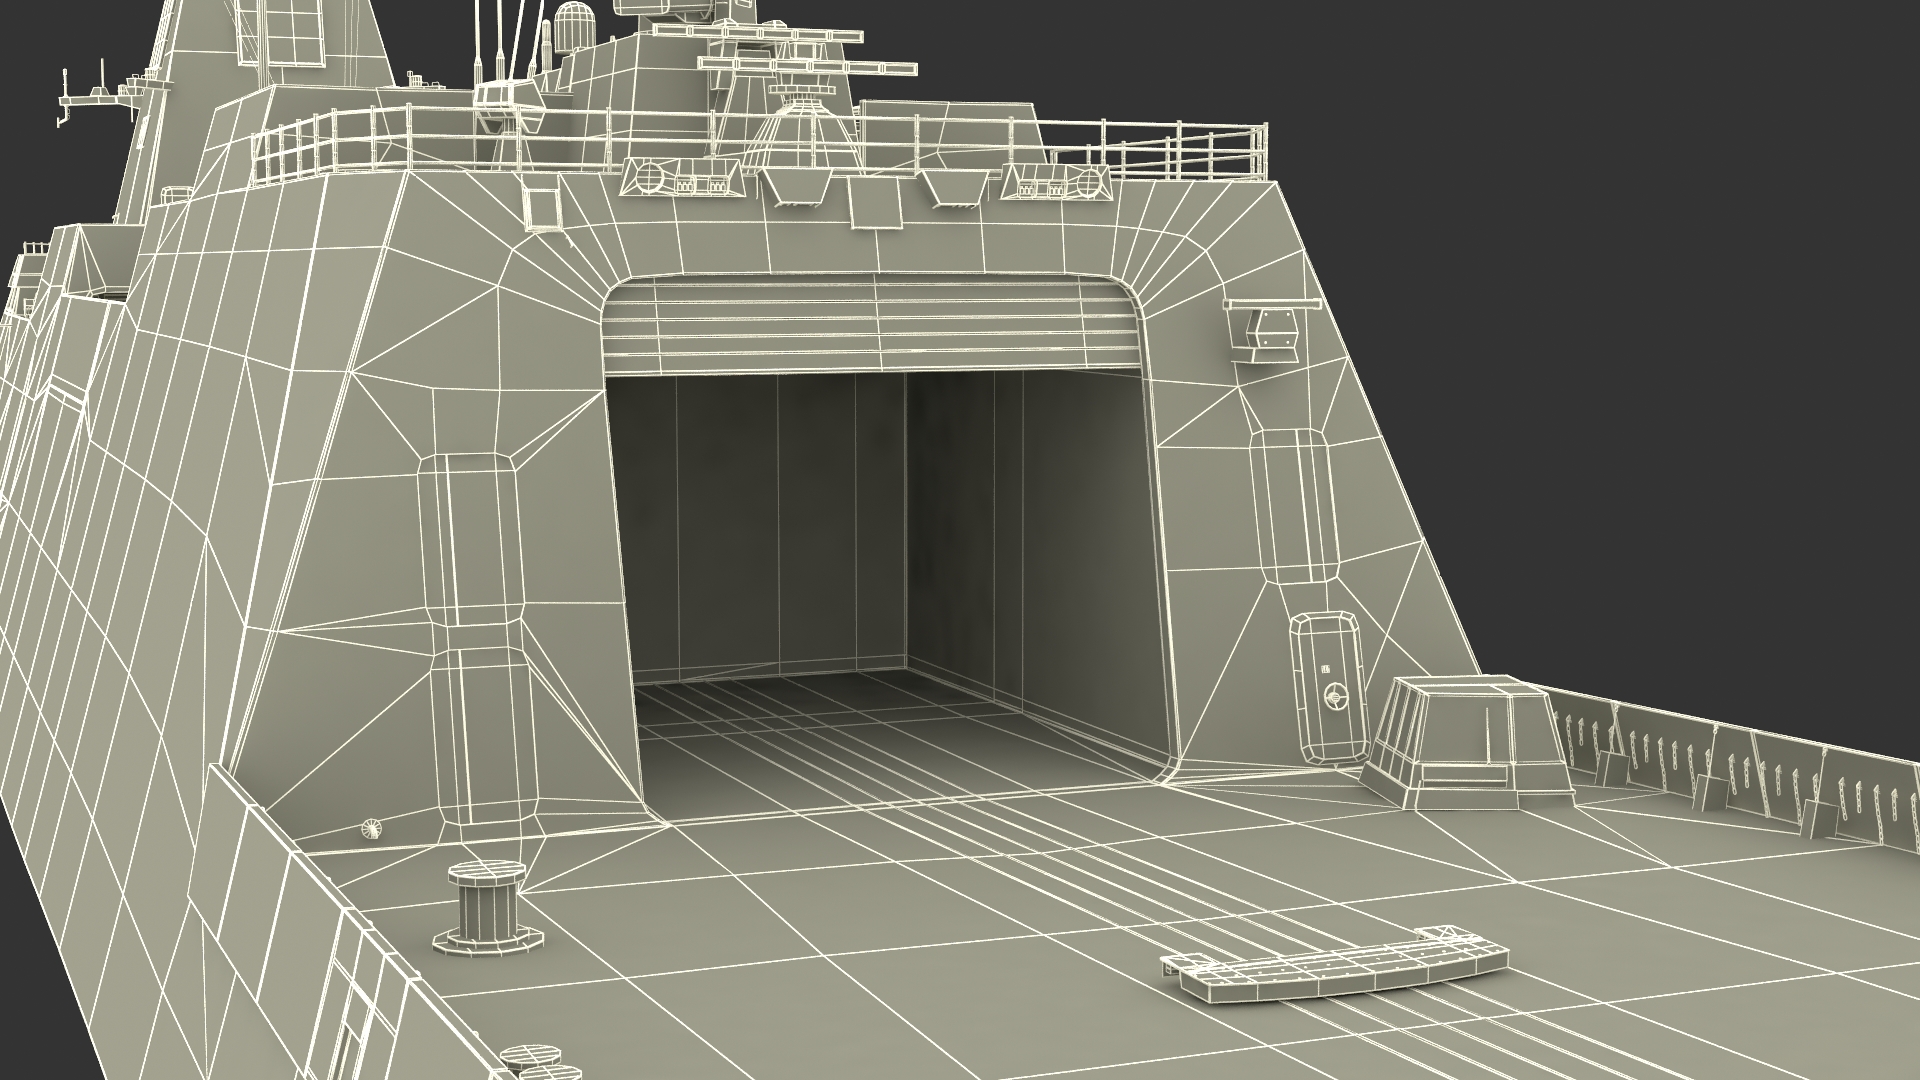Click the round fixture above the hangar on the right
Image resolution: width=1920 pixels, height=1080 pixels.
[1088, 182]
